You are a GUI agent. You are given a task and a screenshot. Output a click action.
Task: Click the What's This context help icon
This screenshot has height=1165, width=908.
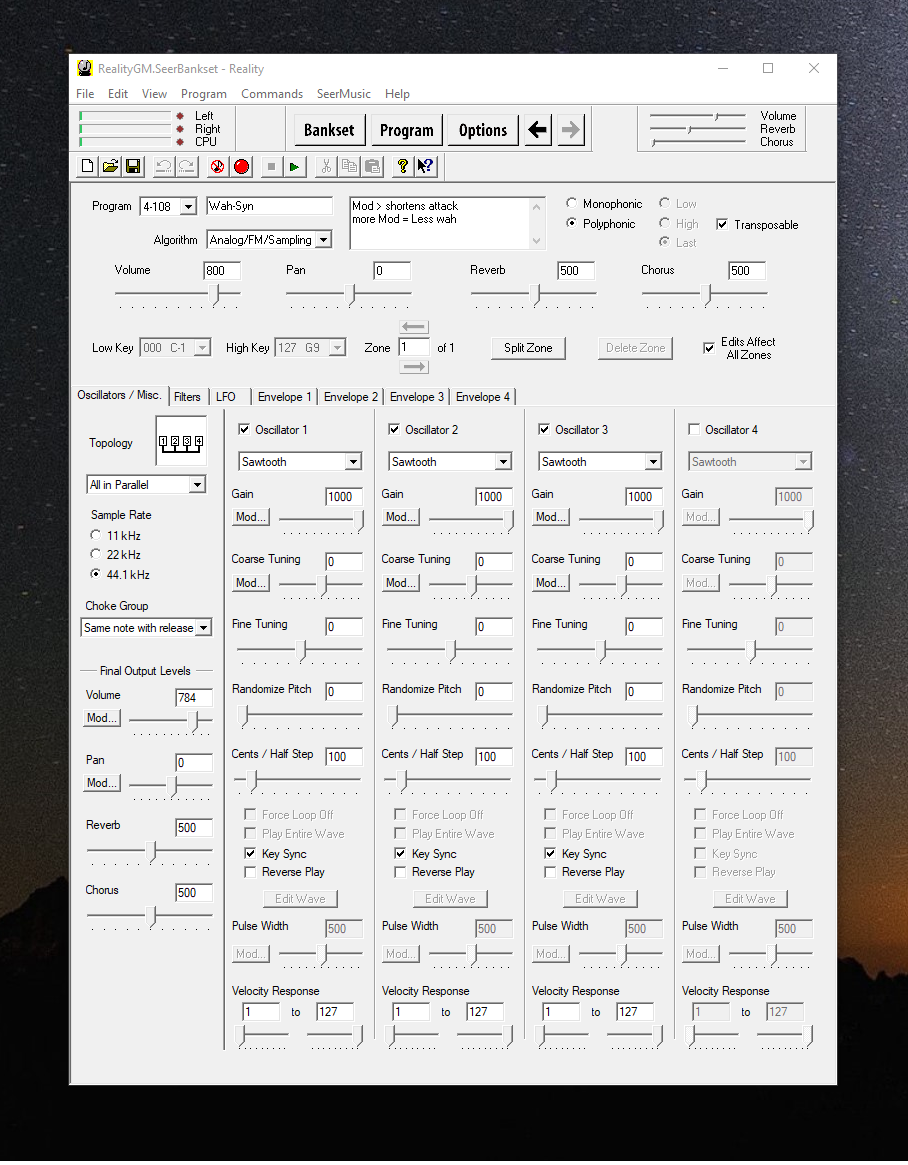click(x=425, y=167)
